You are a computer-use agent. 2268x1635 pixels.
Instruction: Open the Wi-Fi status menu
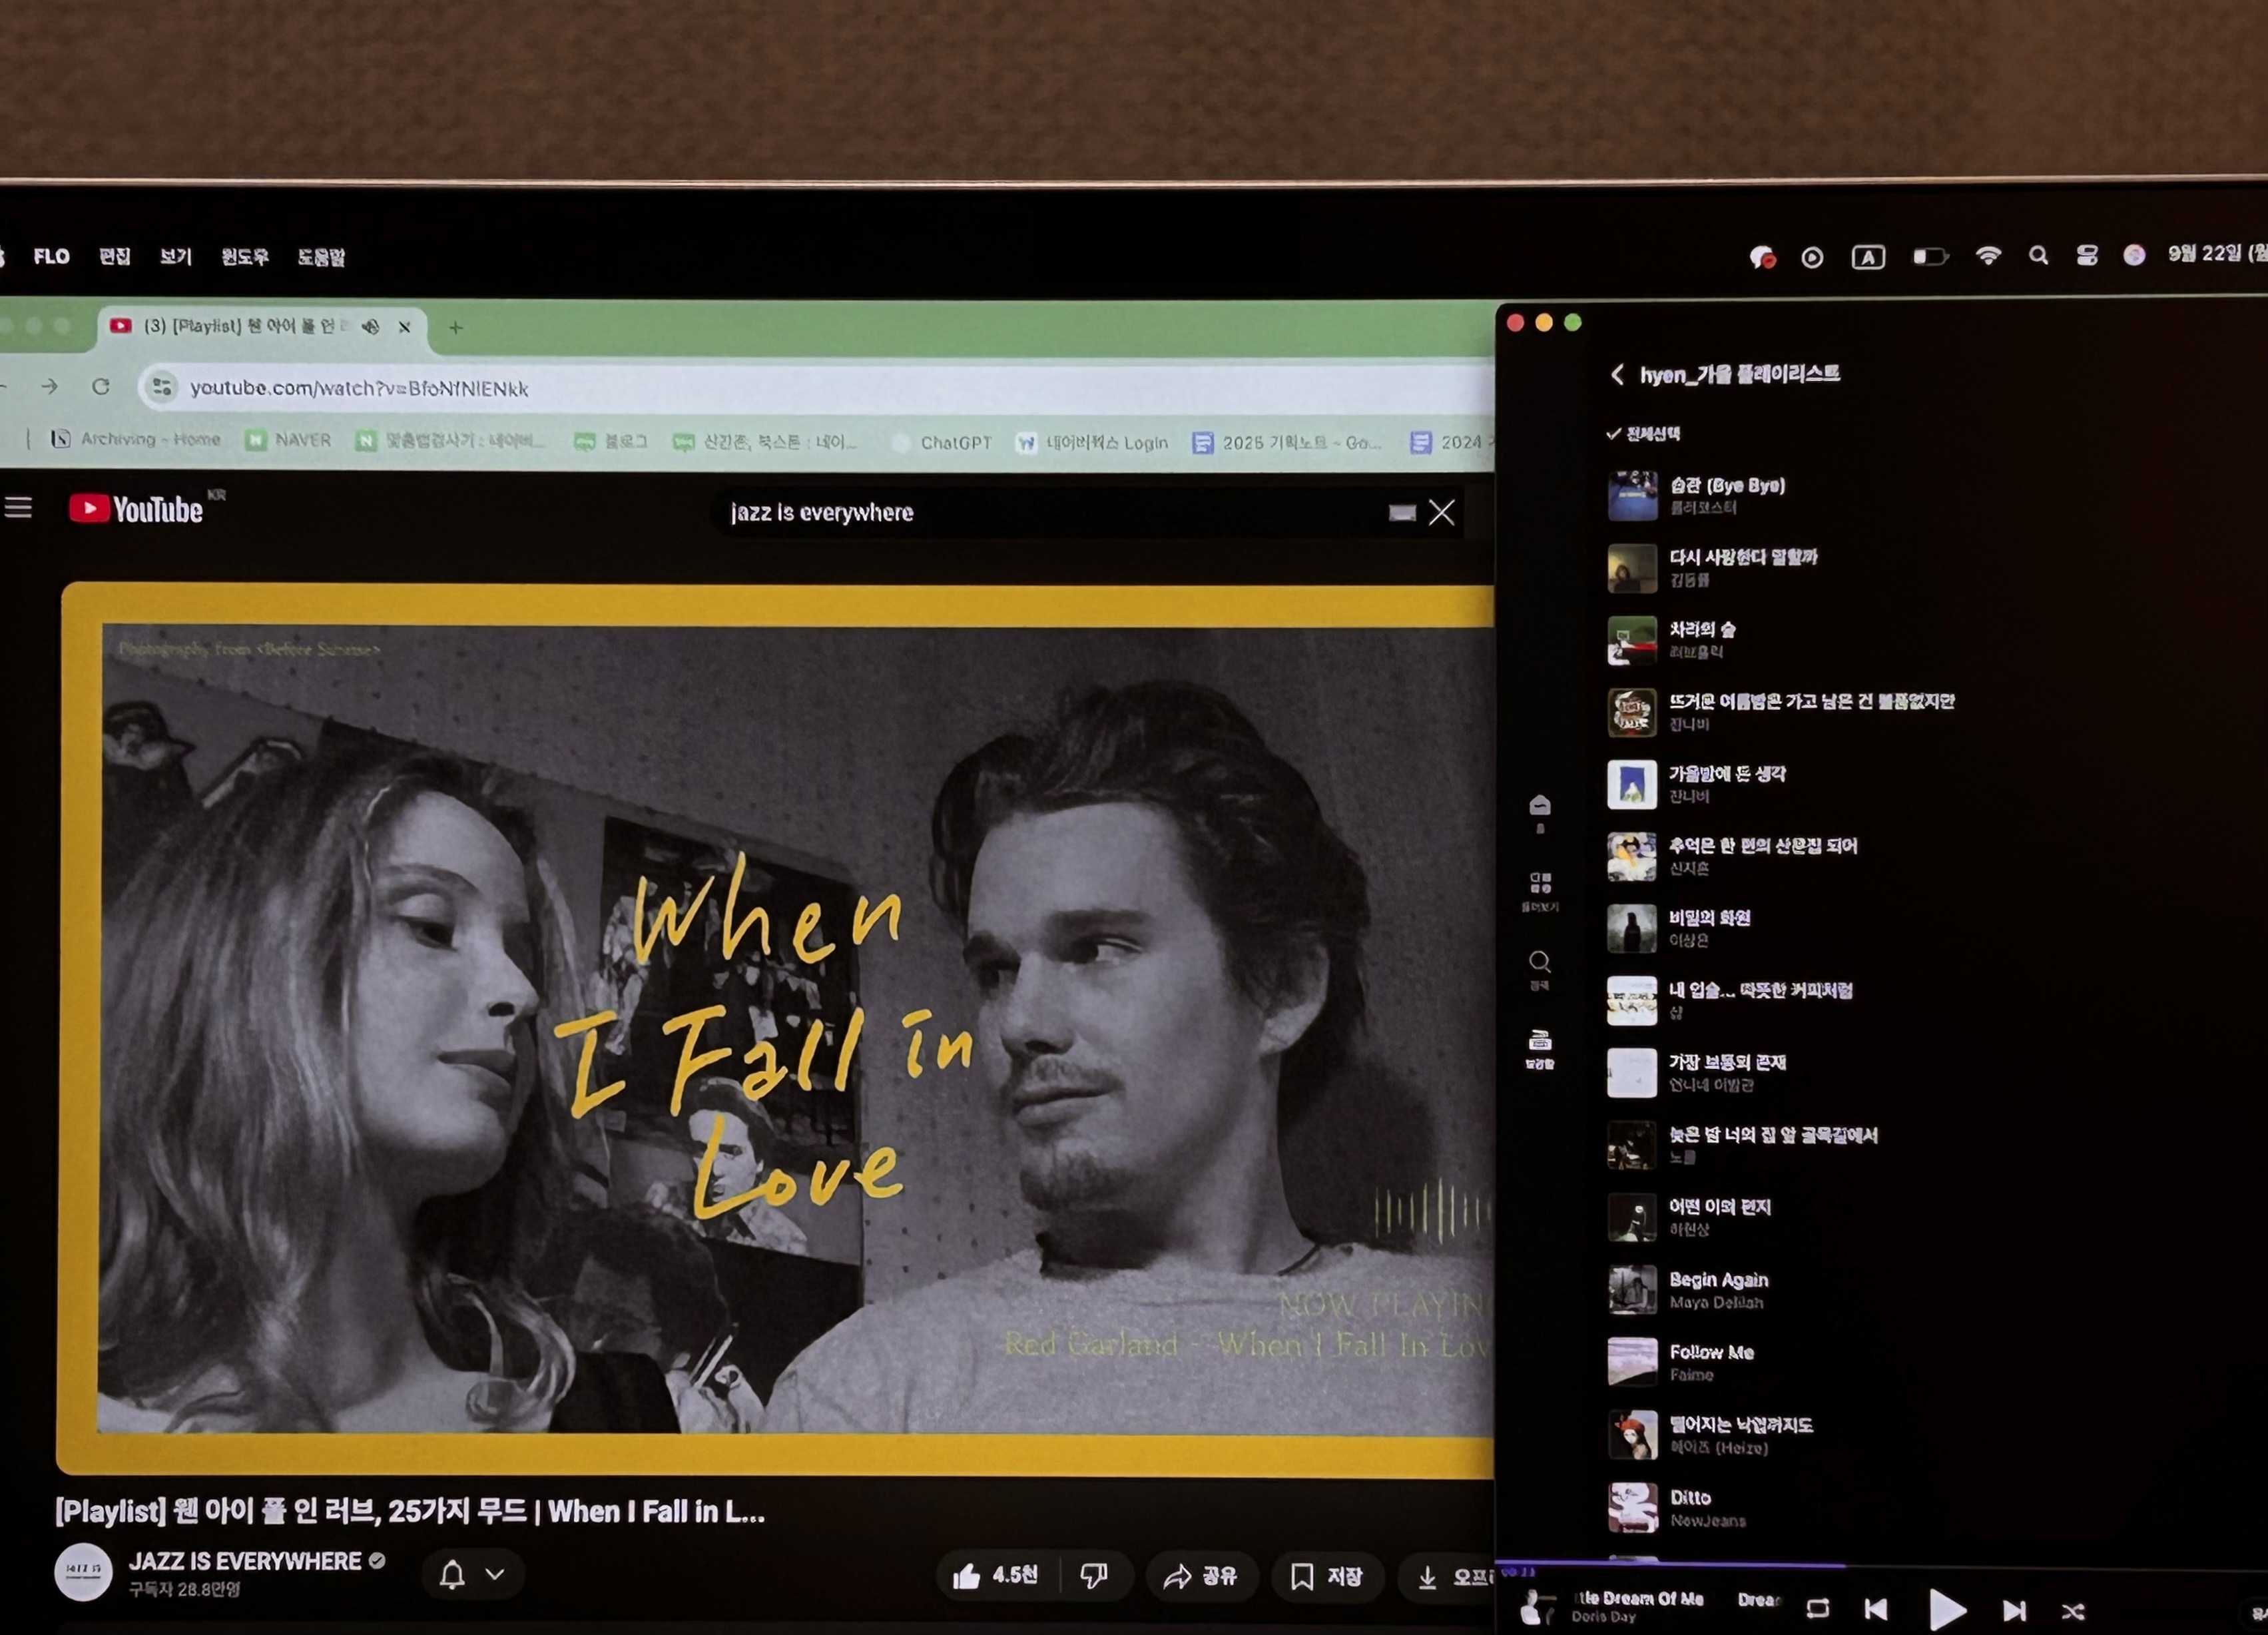(x=1988, y=255)
